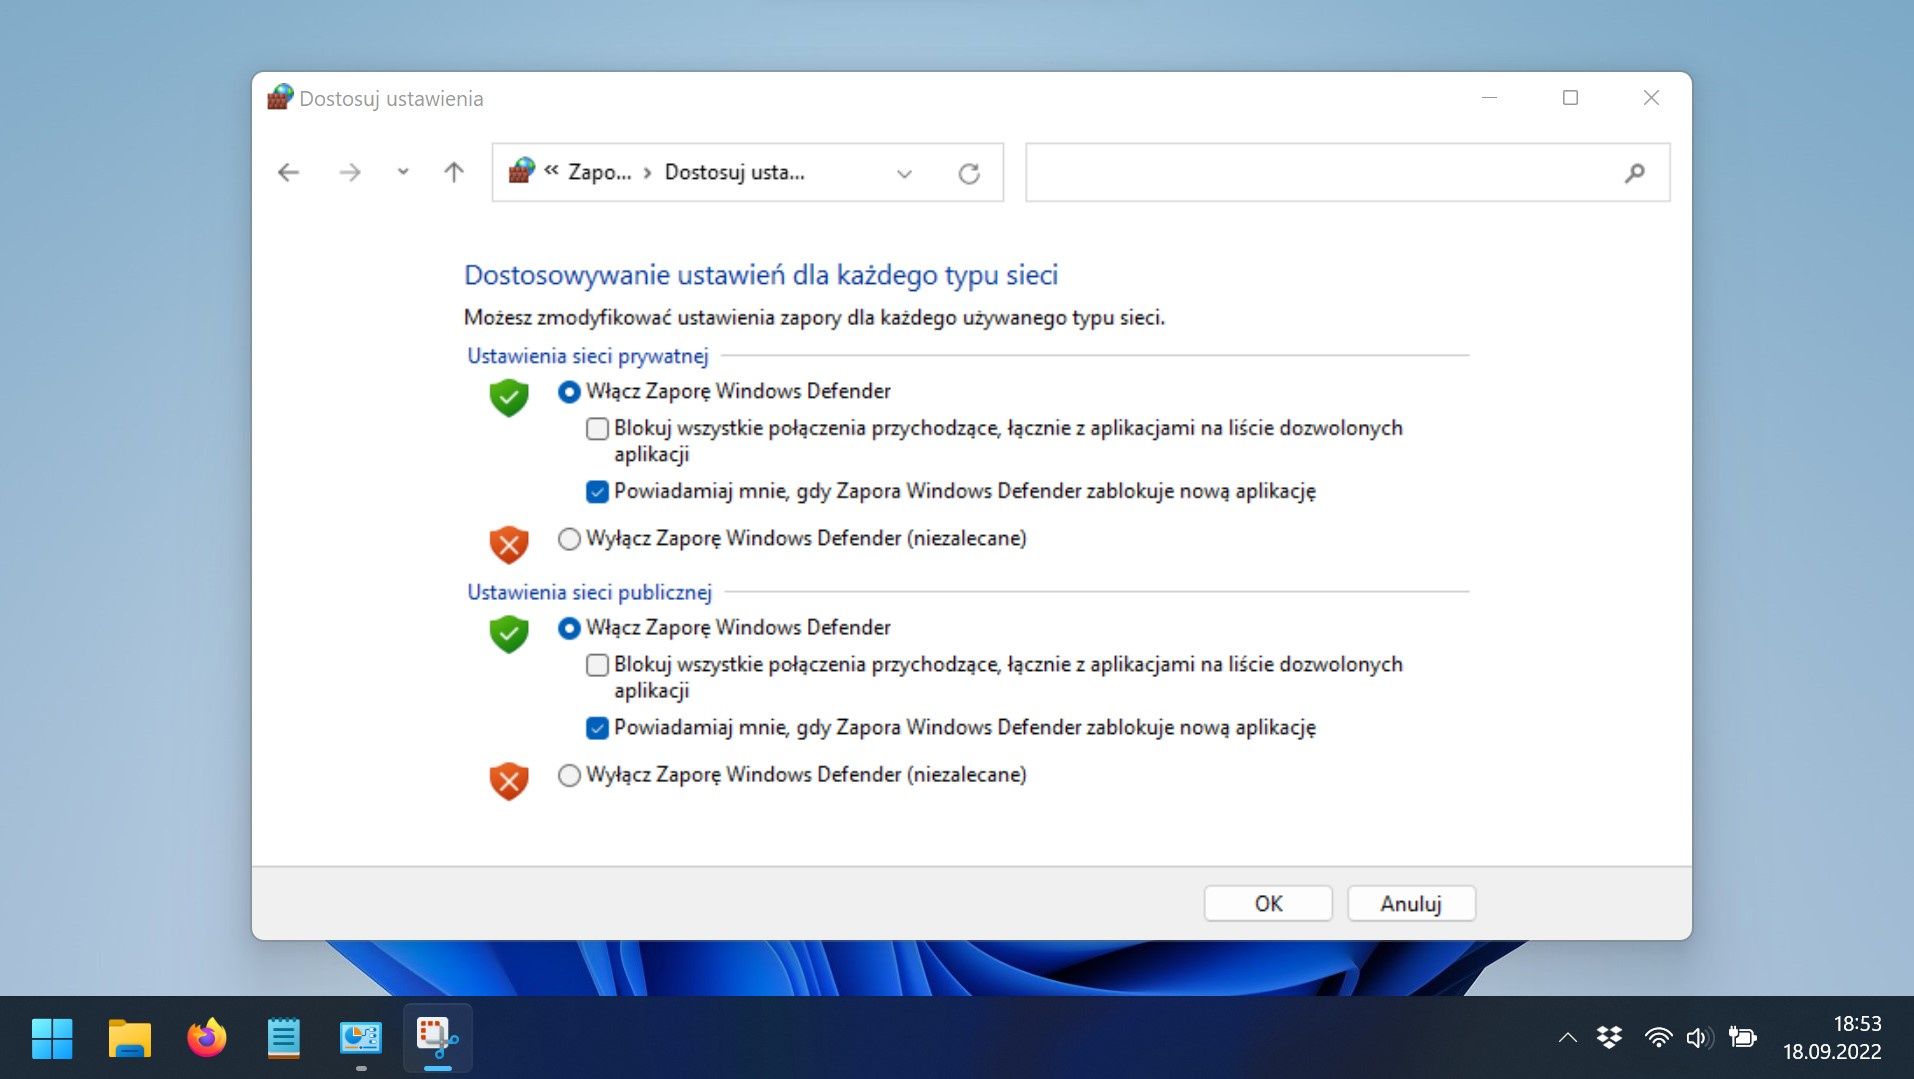Click green shield icon in private section
This screenshot has height=1079, width=1914.
pos(509,397)
